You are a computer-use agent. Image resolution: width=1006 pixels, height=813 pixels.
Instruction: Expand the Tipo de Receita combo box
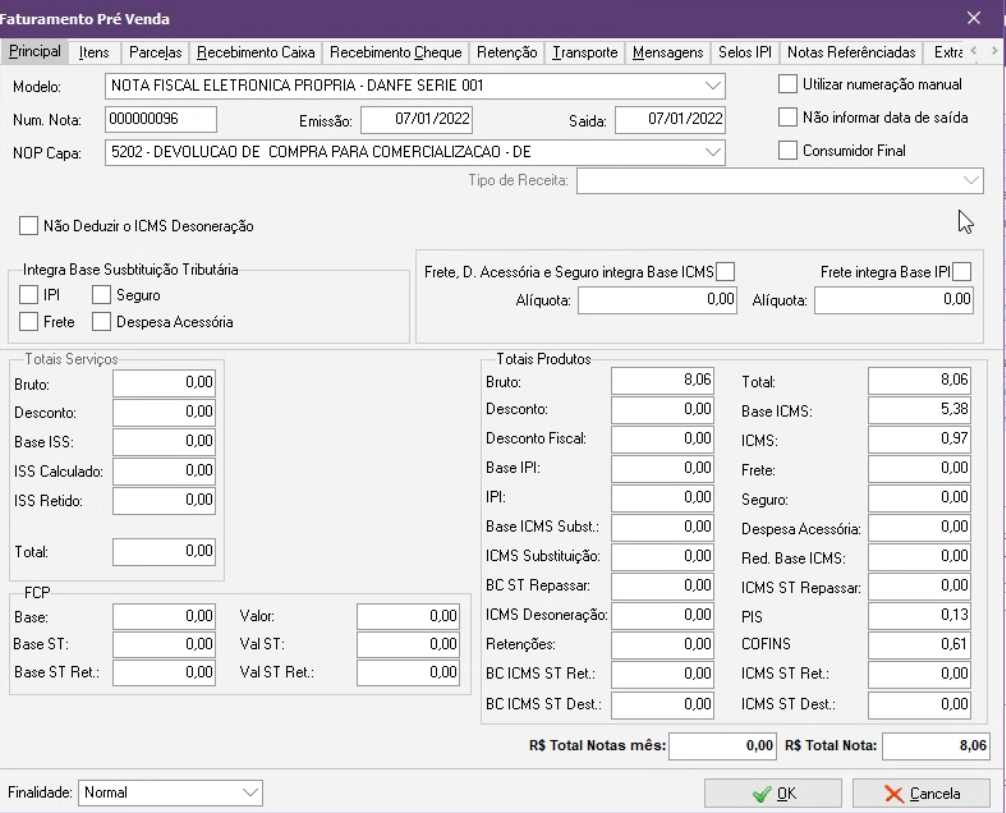[971, 180]
